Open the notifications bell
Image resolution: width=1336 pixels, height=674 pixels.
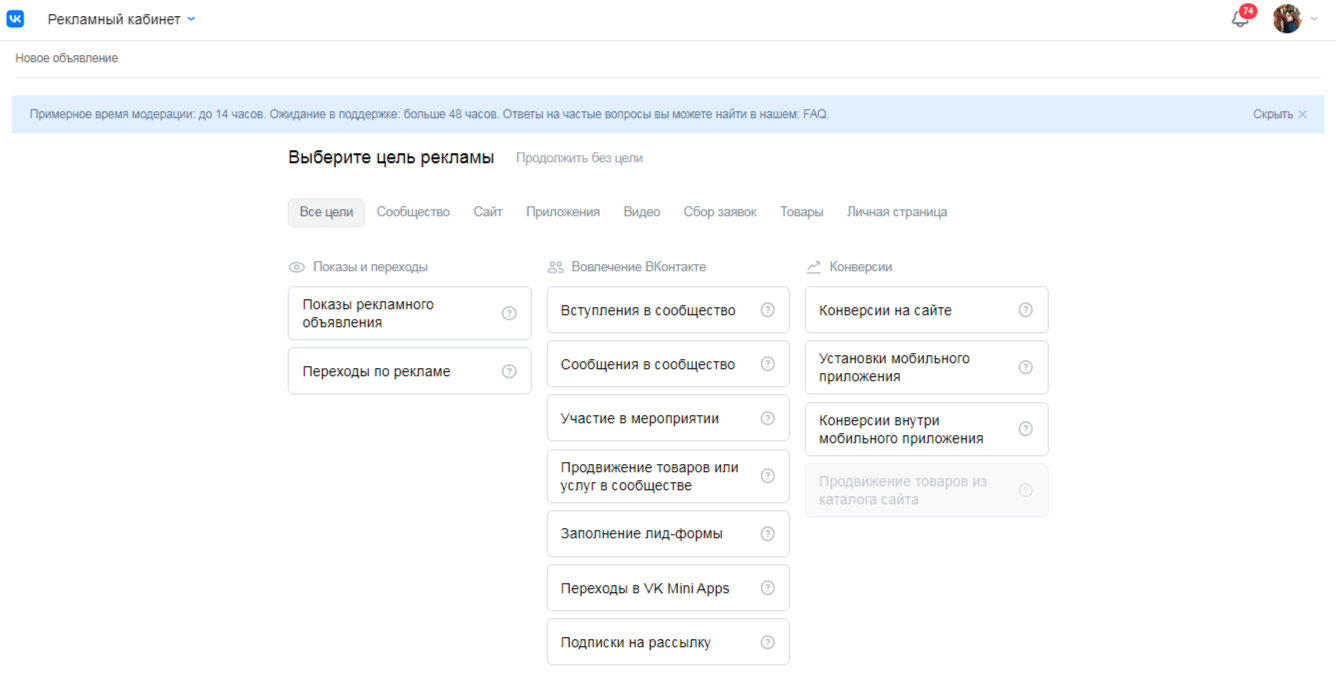click(1240, 19)
